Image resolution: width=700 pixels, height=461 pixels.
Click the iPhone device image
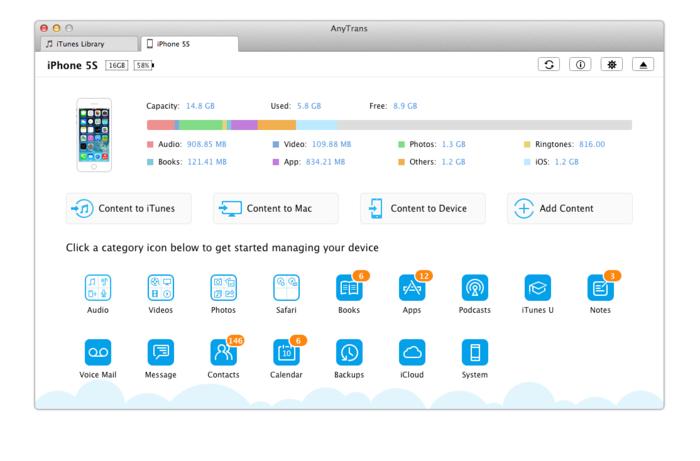(94, 135)
